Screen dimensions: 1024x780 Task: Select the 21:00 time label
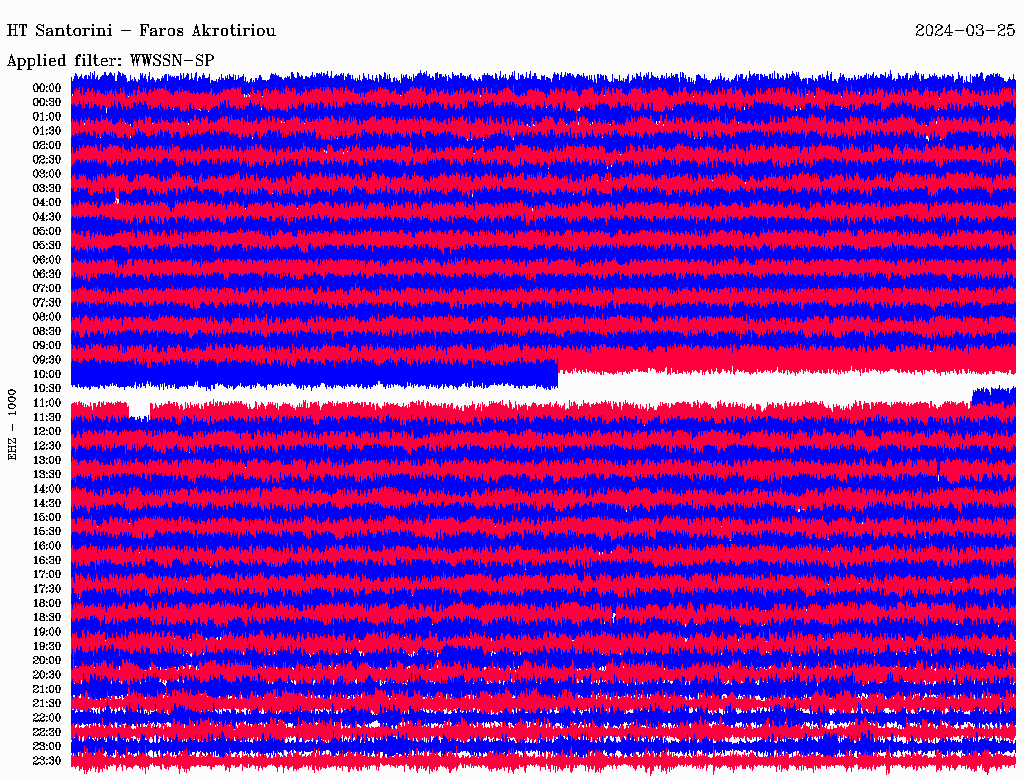click(47, 689)
